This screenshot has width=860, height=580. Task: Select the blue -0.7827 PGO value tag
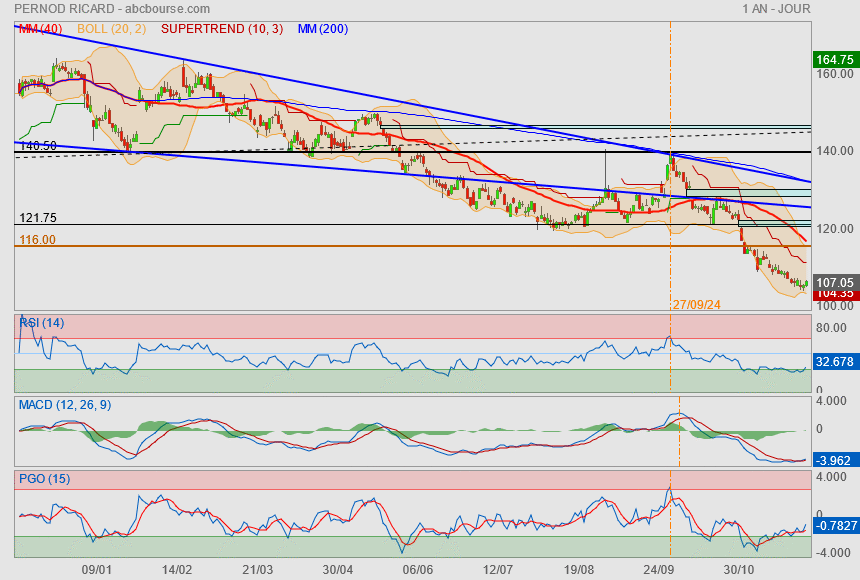coord(835,526)
